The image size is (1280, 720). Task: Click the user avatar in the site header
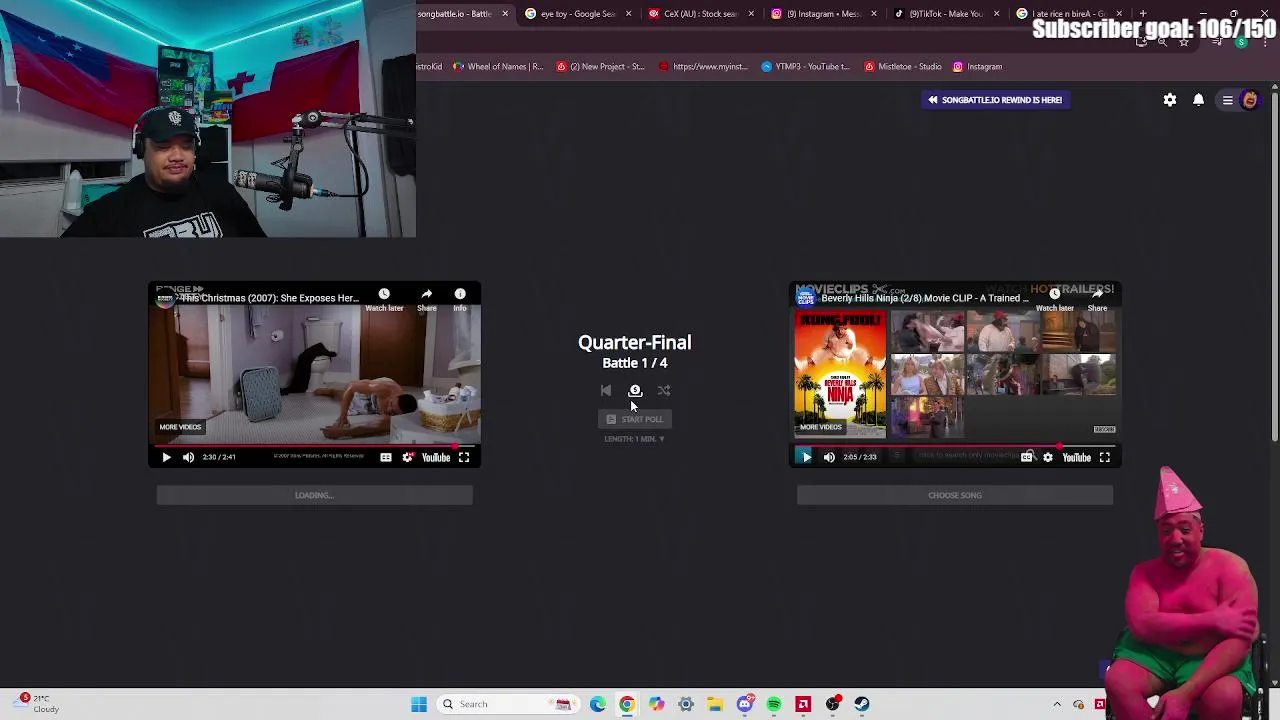point(1249,100)
